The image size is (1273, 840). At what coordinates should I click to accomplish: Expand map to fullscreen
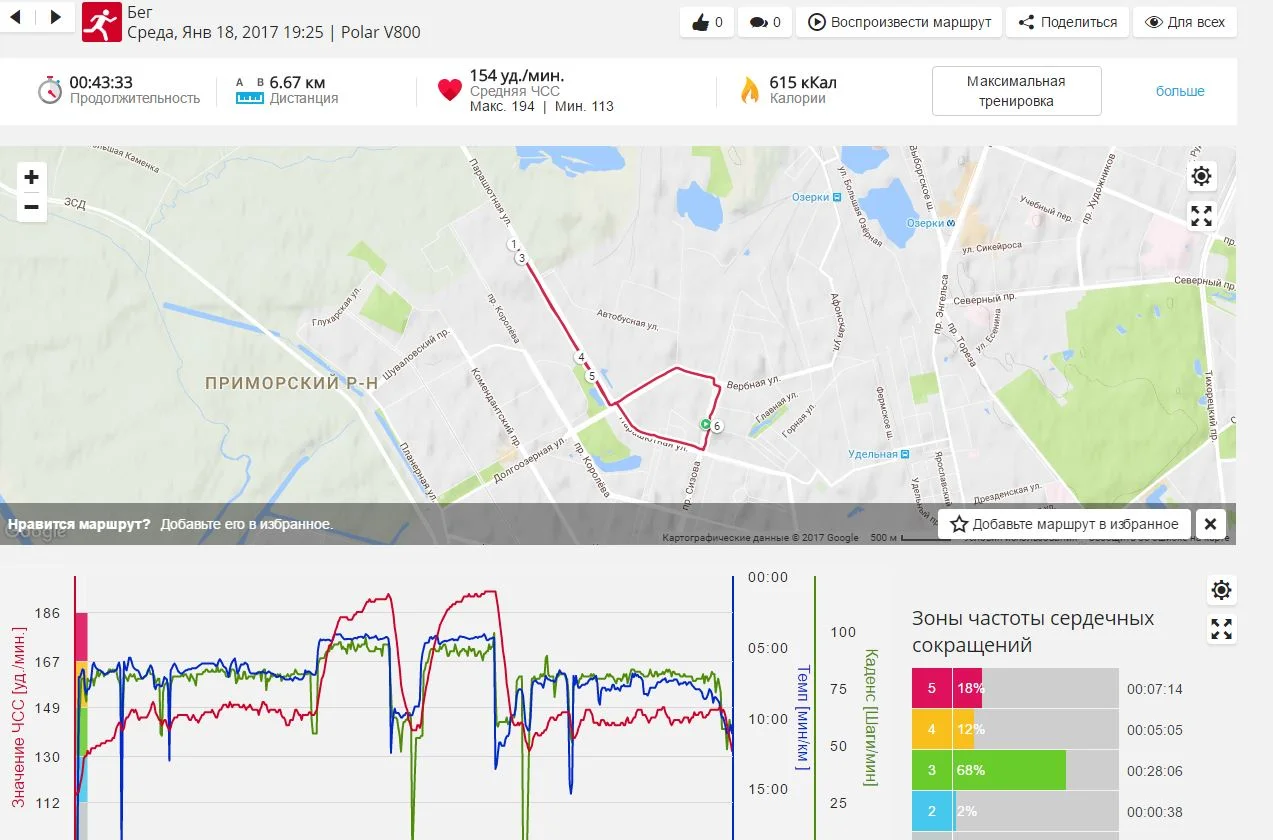[x=1202, y=215]
